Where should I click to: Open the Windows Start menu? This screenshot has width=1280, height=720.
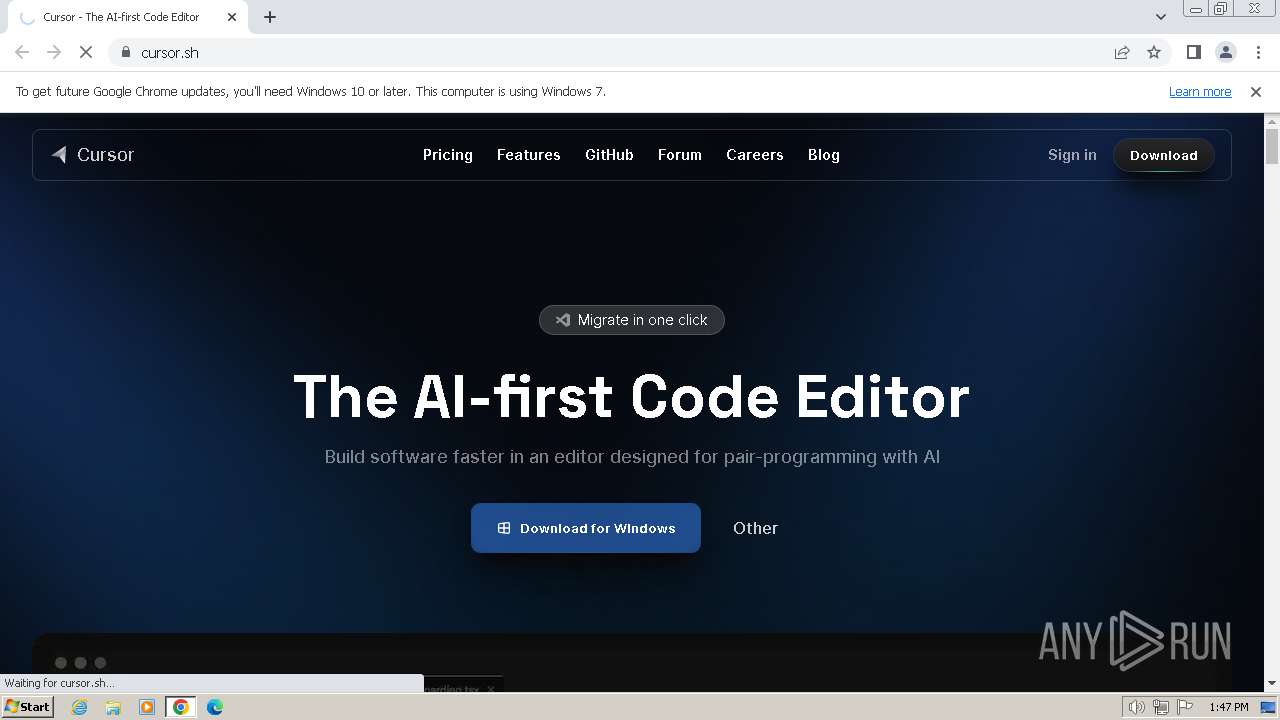point(27,707)
